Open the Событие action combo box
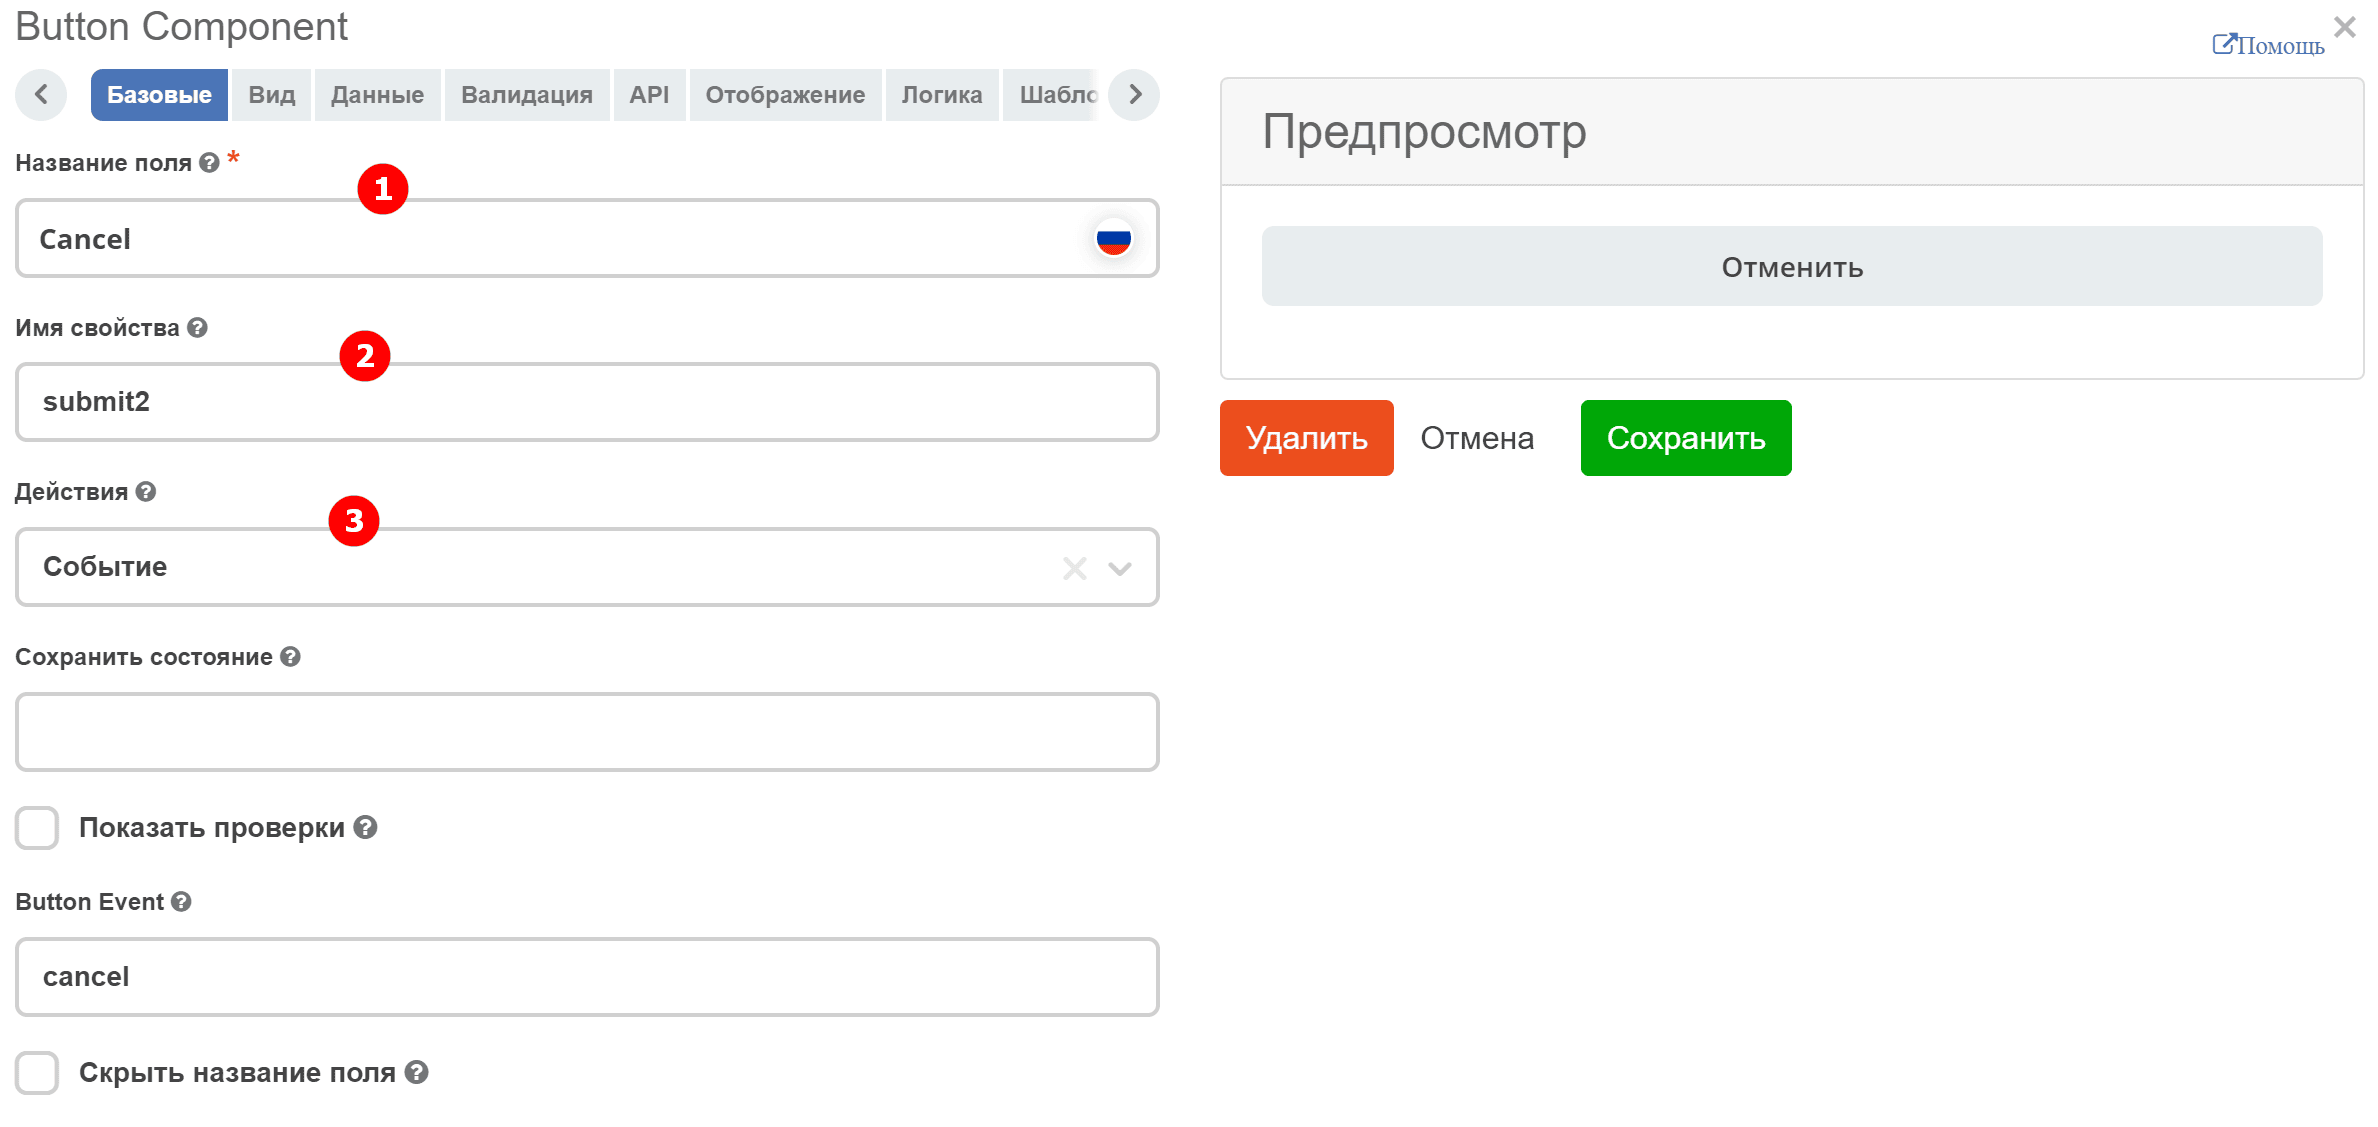 (x=587, y=567)
